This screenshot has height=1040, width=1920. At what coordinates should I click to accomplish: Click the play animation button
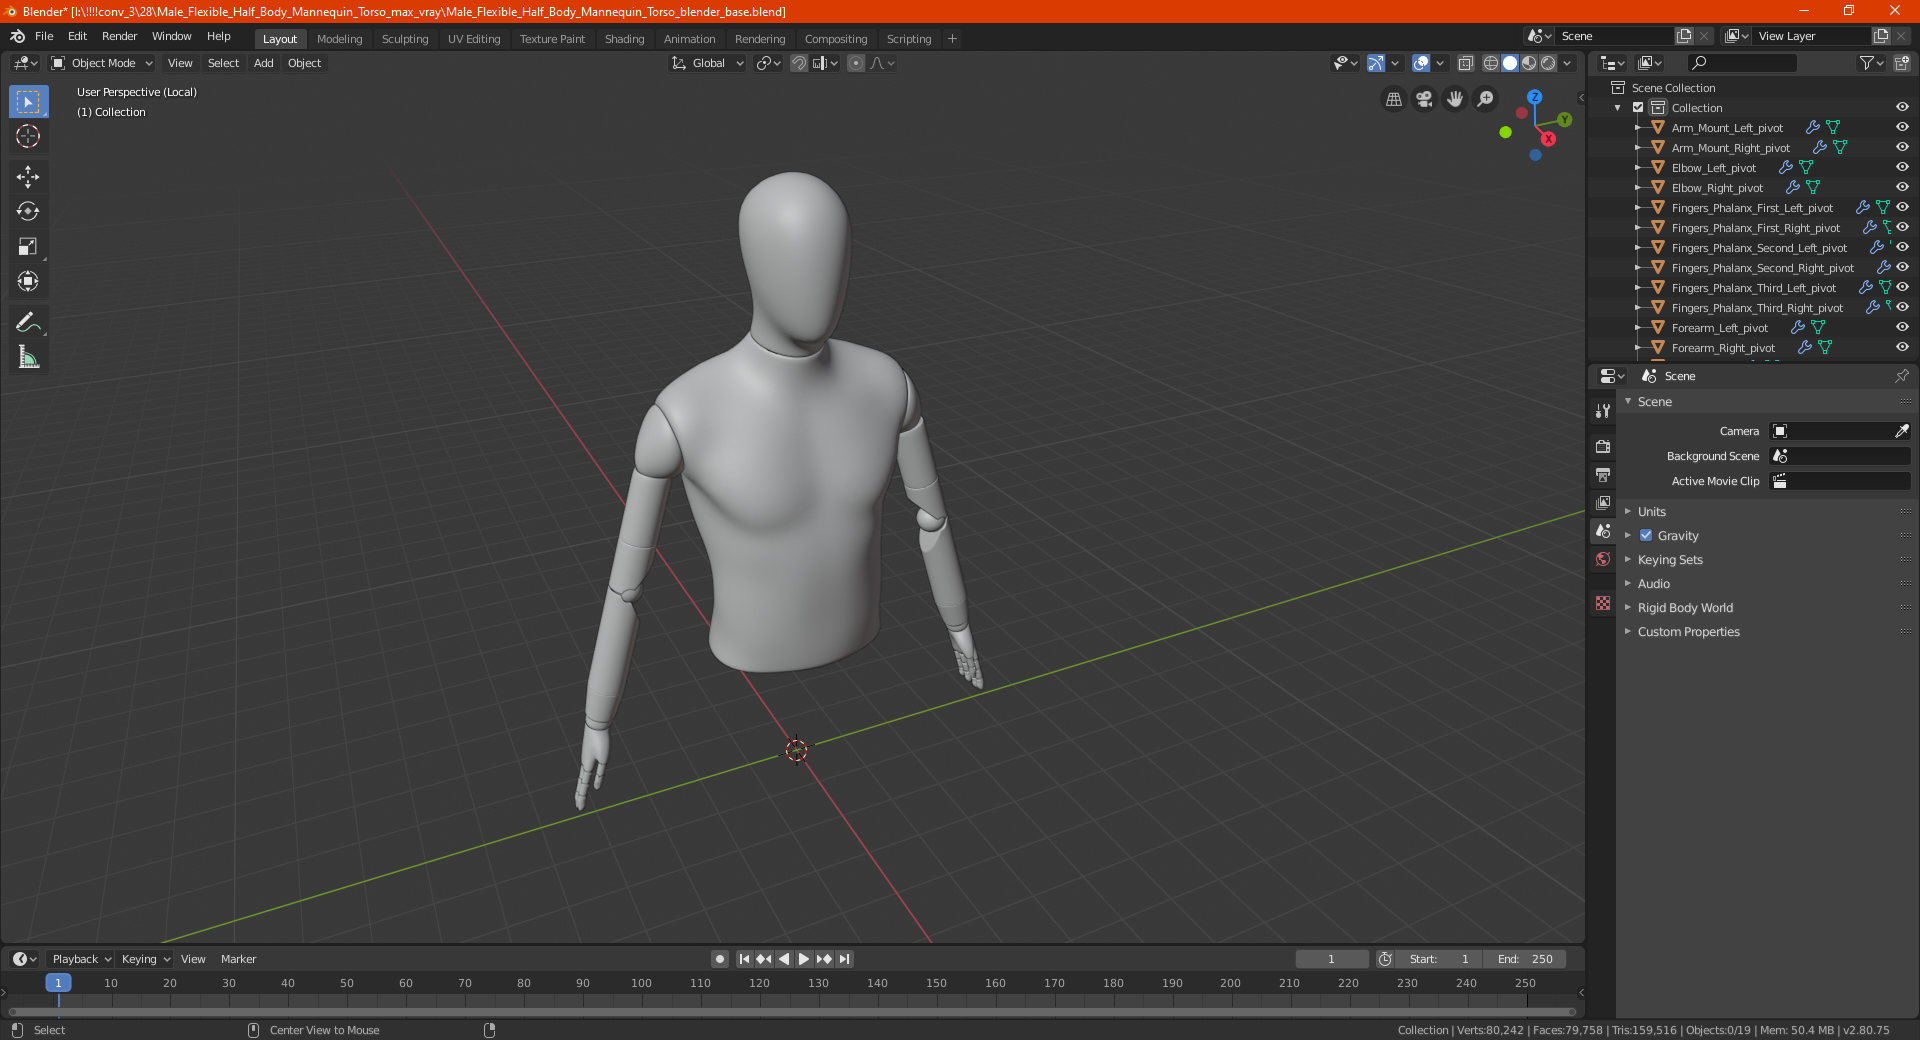click(804, 959)
